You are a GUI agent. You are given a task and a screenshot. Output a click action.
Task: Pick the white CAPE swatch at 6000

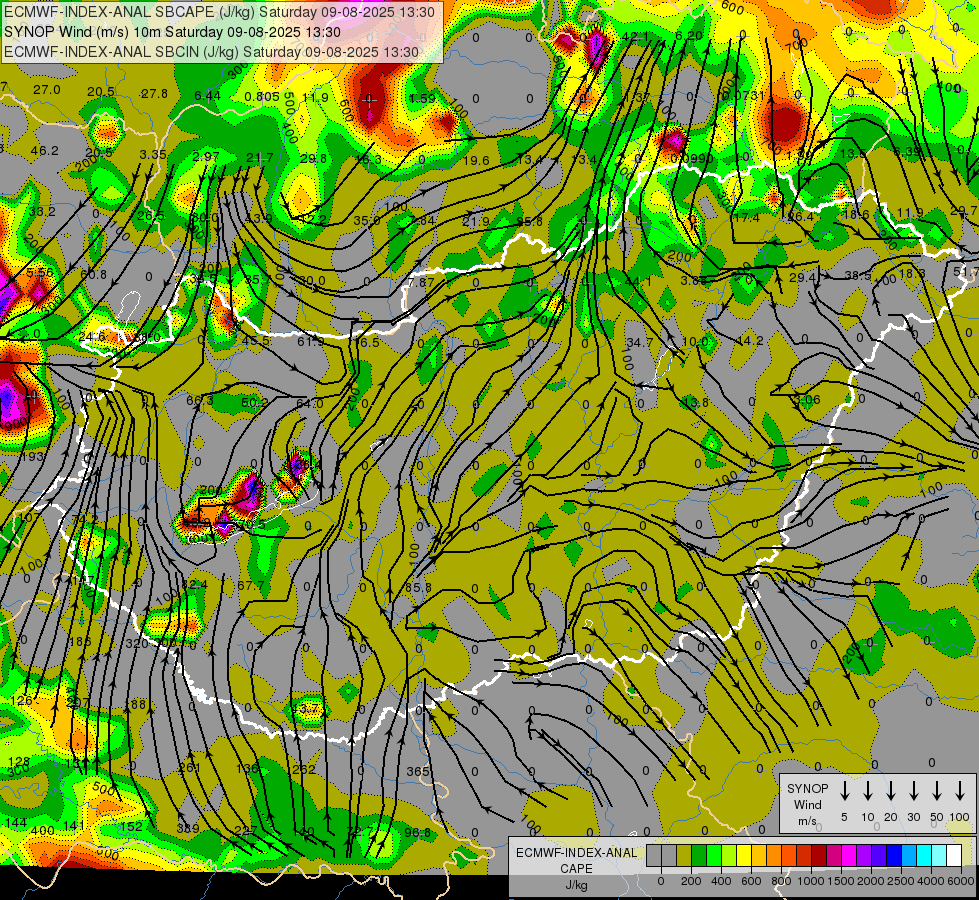click(x=953, y=856)
